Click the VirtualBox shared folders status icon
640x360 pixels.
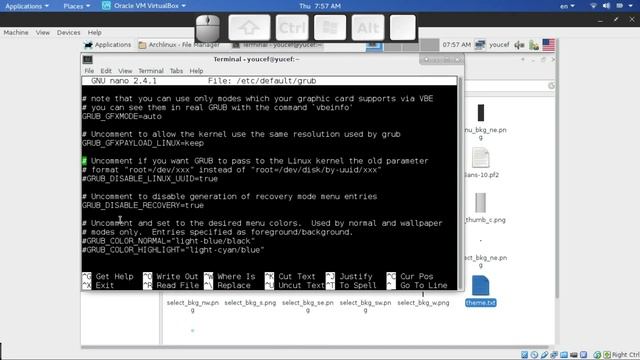pyautogui.click(x=564, y=355)
